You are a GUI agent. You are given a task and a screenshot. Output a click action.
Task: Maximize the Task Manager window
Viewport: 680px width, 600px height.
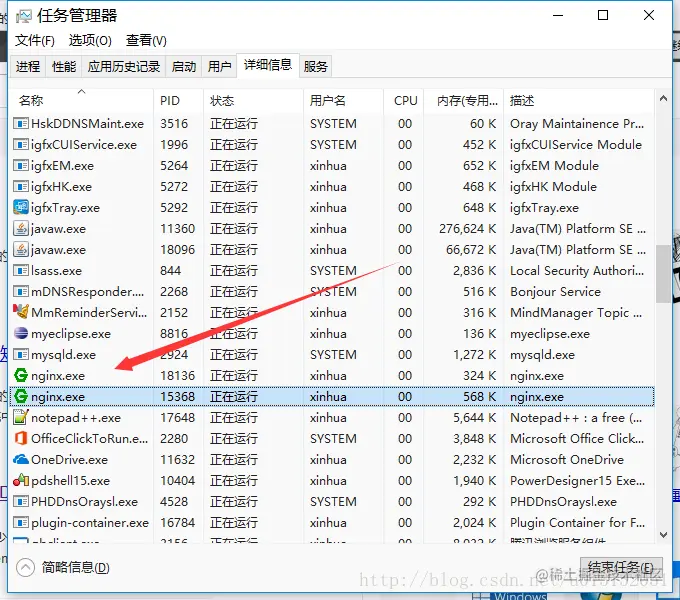(603, 15)
